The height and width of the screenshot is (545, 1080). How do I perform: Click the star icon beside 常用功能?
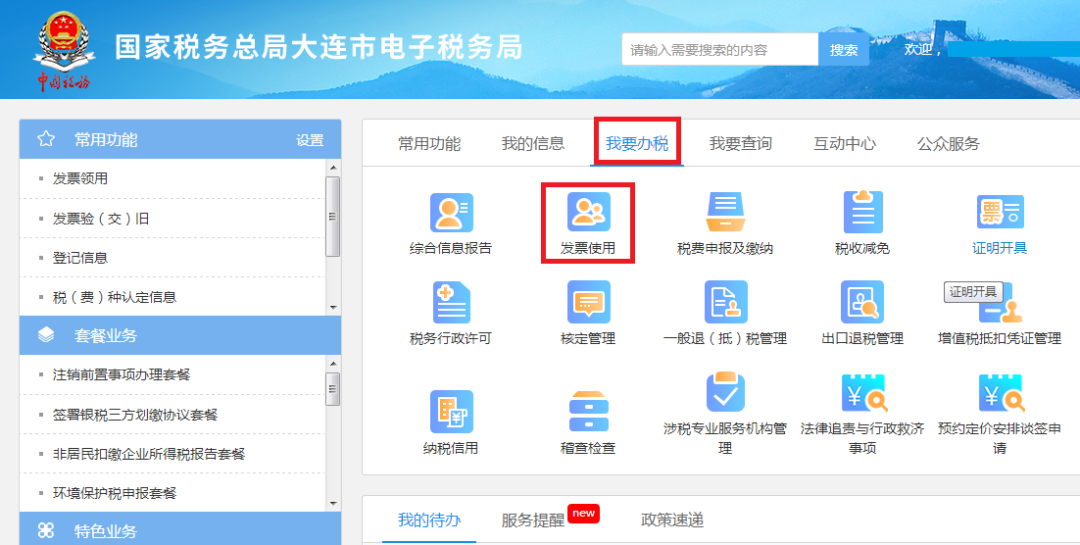point(46,139)
